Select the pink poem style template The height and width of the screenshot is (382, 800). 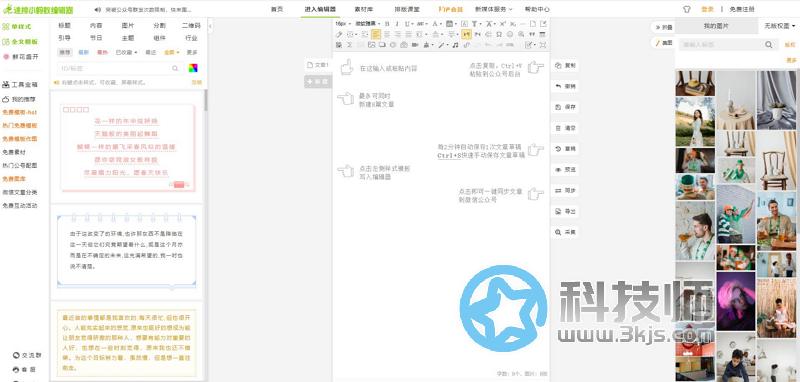coord(127,148)
